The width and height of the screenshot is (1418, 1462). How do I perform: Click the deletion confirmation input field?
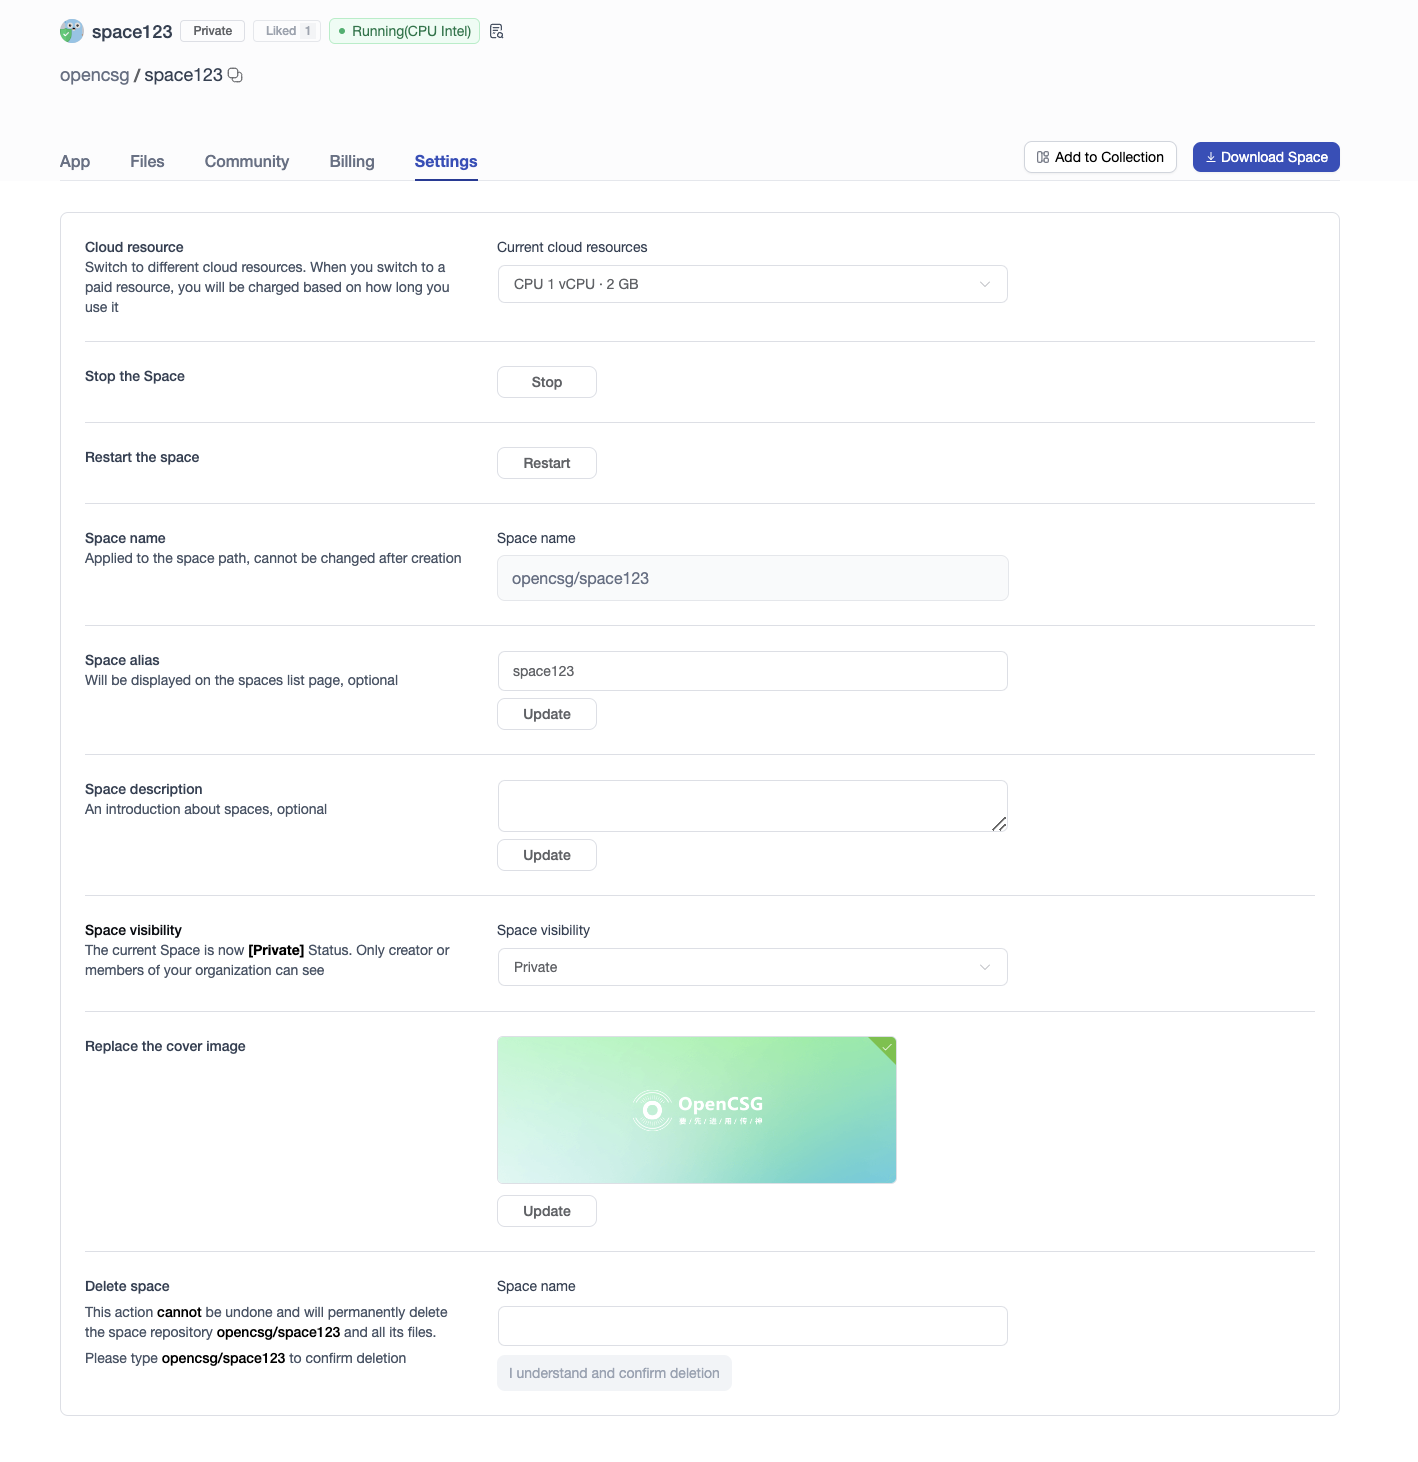(x=752, y=1325)
